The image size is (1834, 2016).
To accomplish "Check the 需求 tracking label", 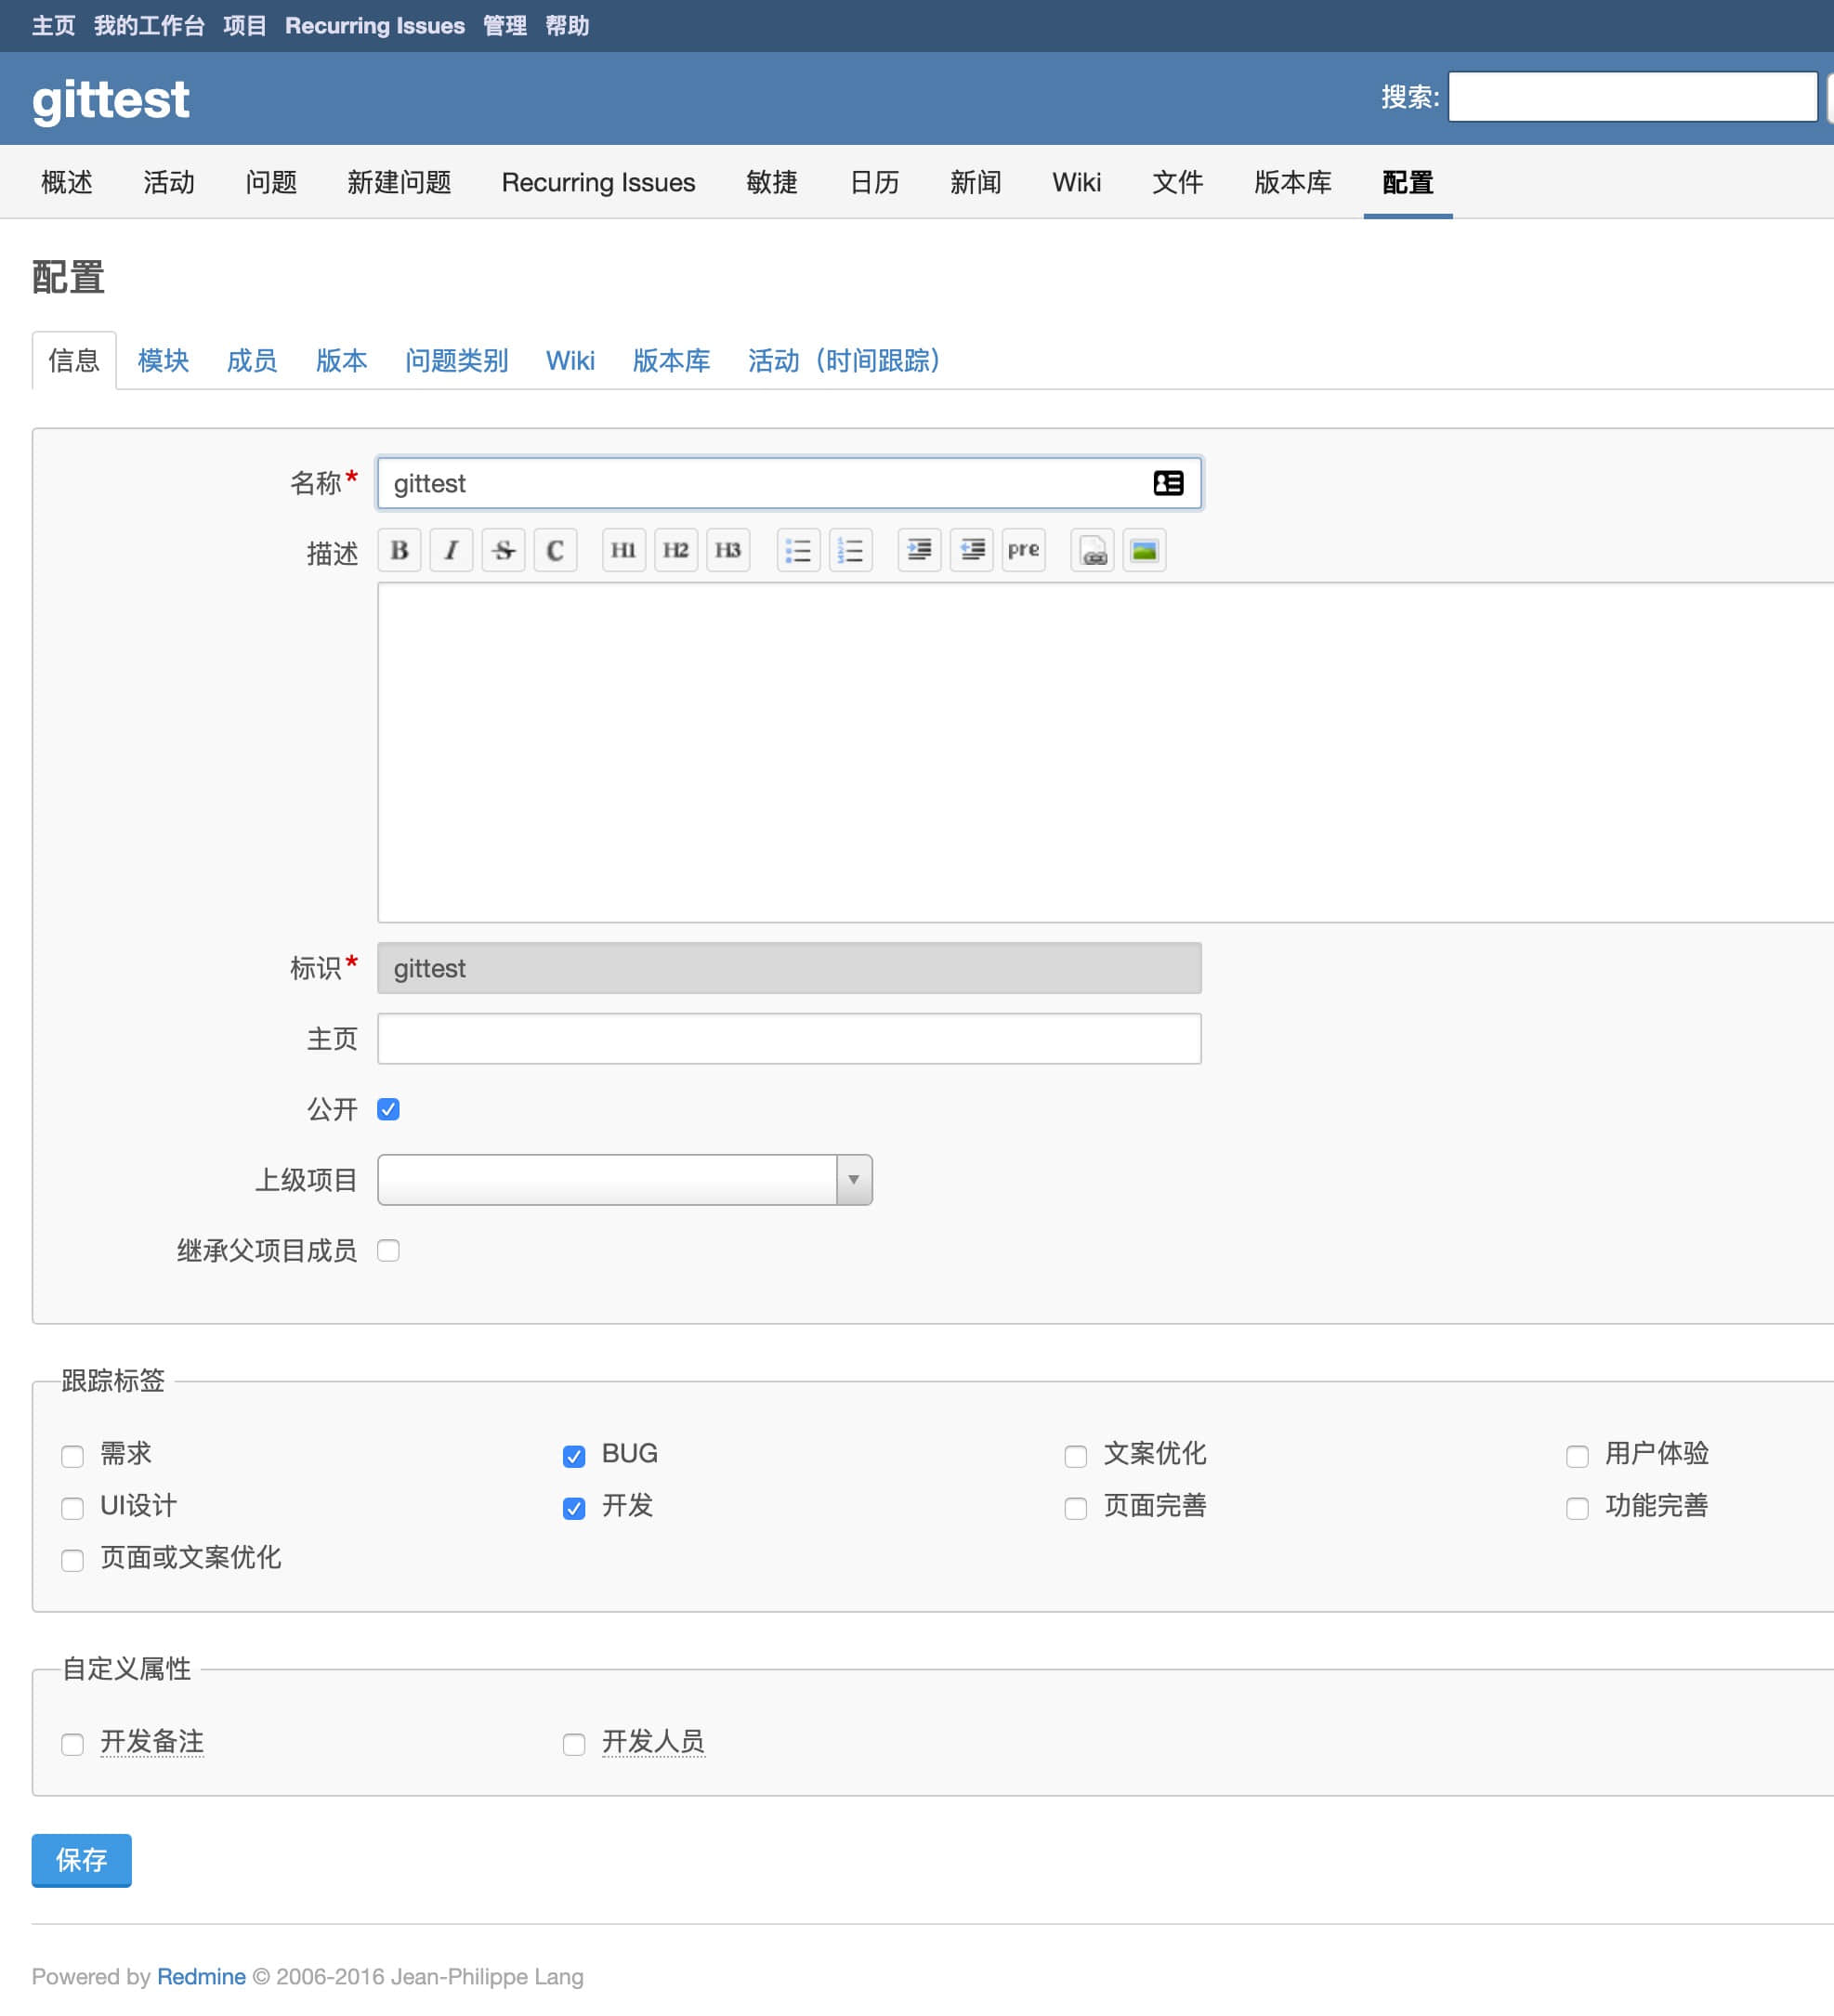I will (71, 1456).
